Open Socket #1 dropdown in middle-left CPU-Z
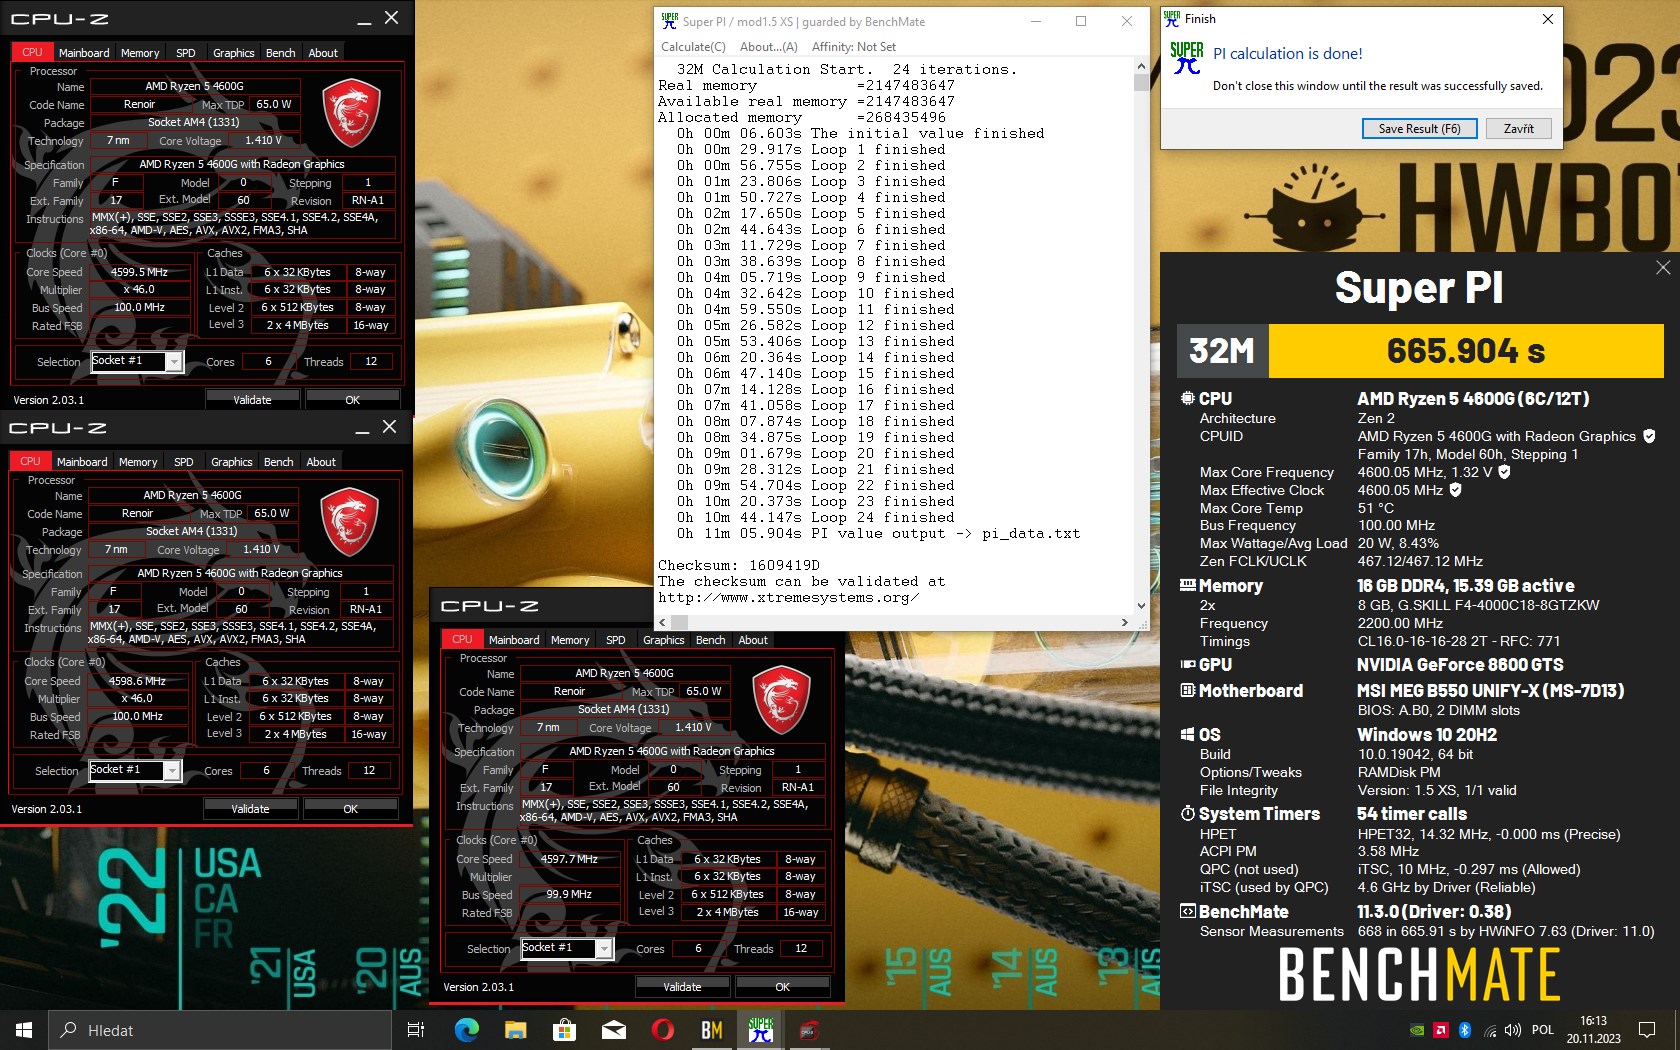Image resolution: width=1680 pixels, height=1050 pixels. (x=172, y=770)
